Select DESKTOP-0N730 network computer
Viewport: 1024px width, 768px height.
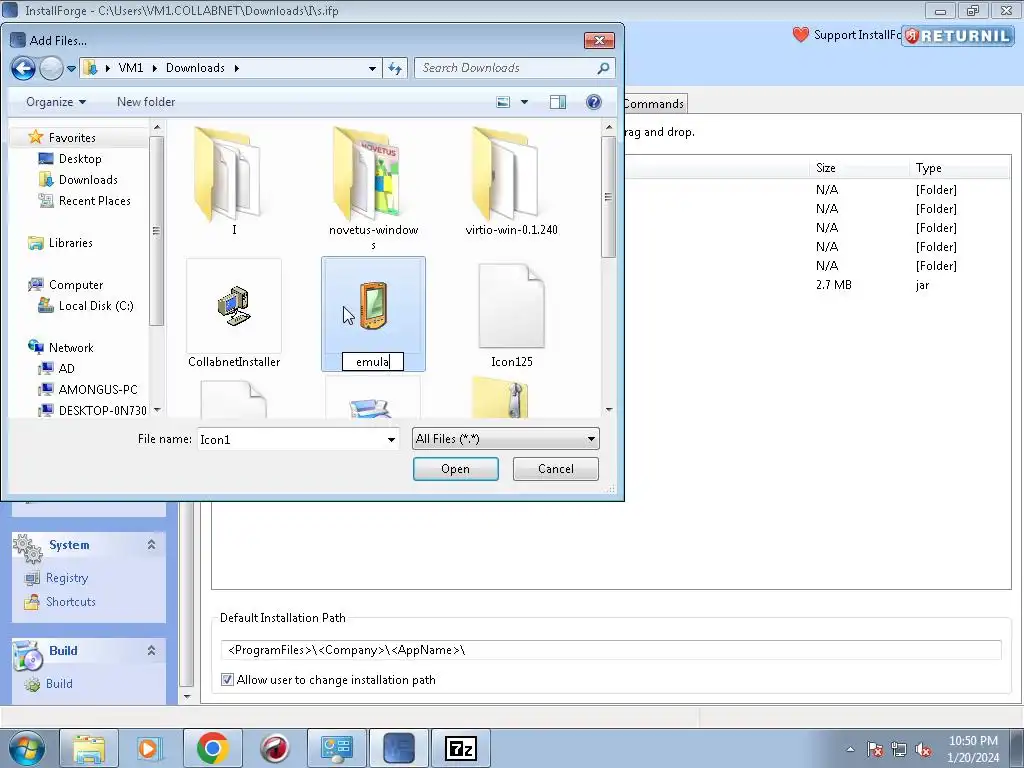pyautogui.click(x=102, y=410)
